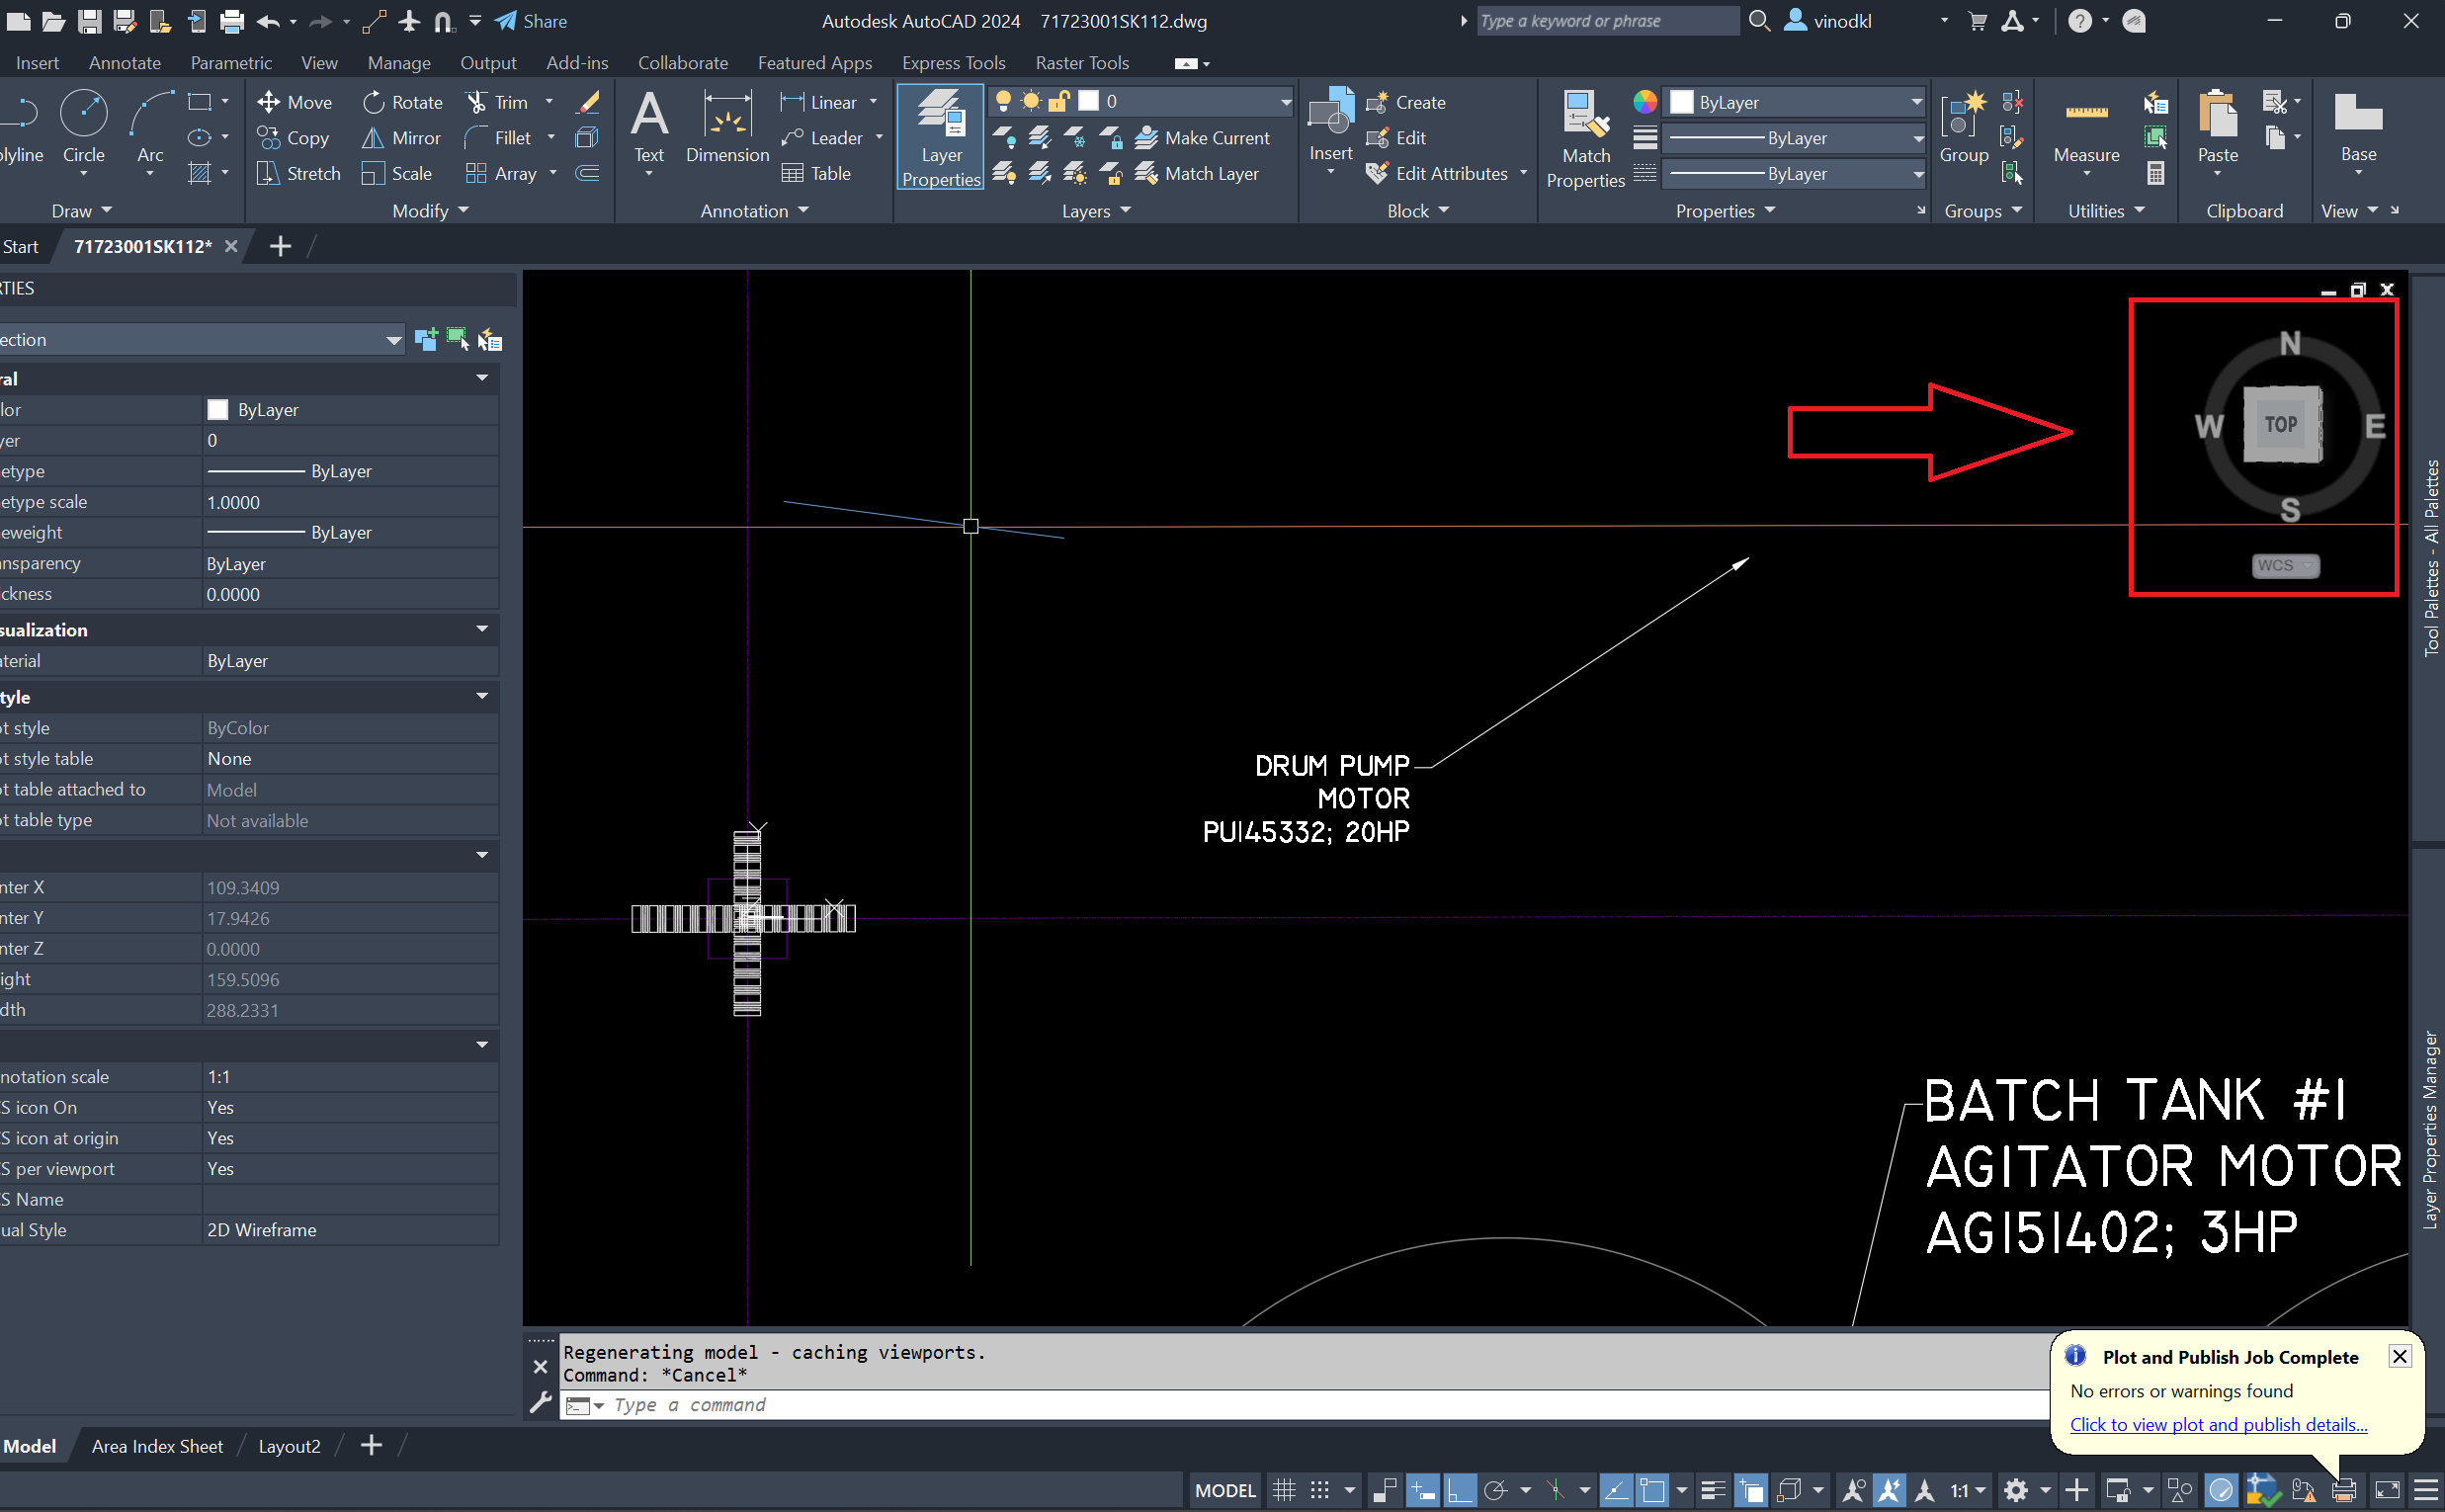The width and height of the screenshot is (2445, 1512).
Task: Open the layer selection dropdown
Action: [1283, 100]
